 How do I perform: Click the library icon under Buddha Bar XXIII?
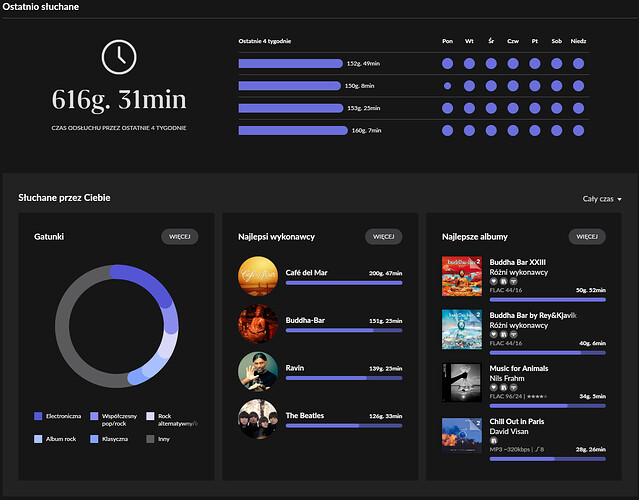coord(504,281)
